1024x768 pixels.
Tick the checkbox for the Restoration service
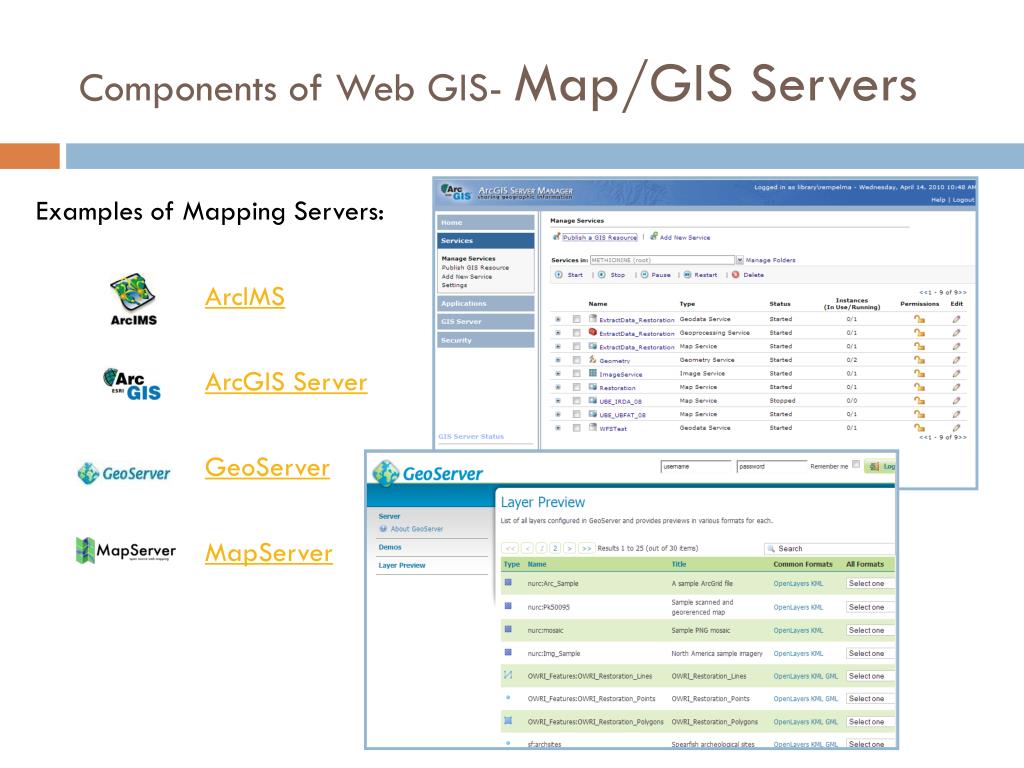[576, 387]
